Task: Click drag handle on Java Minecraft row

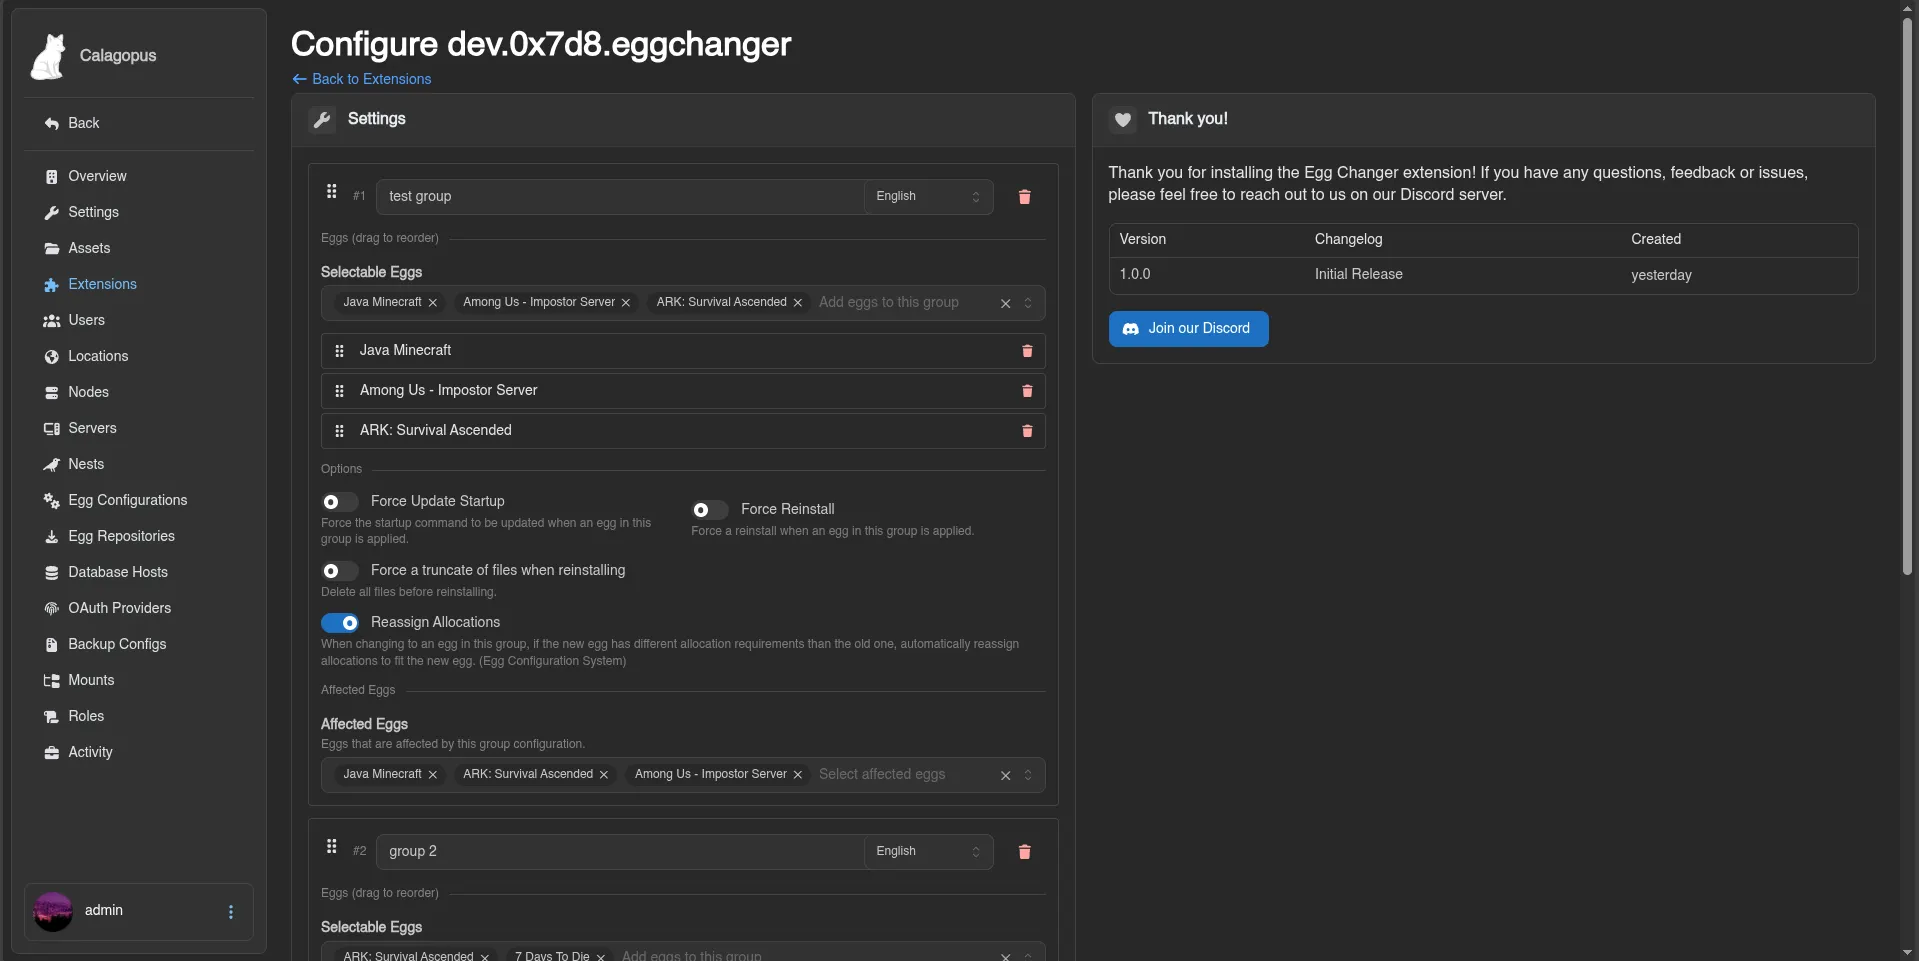Action: pos(339,351)
